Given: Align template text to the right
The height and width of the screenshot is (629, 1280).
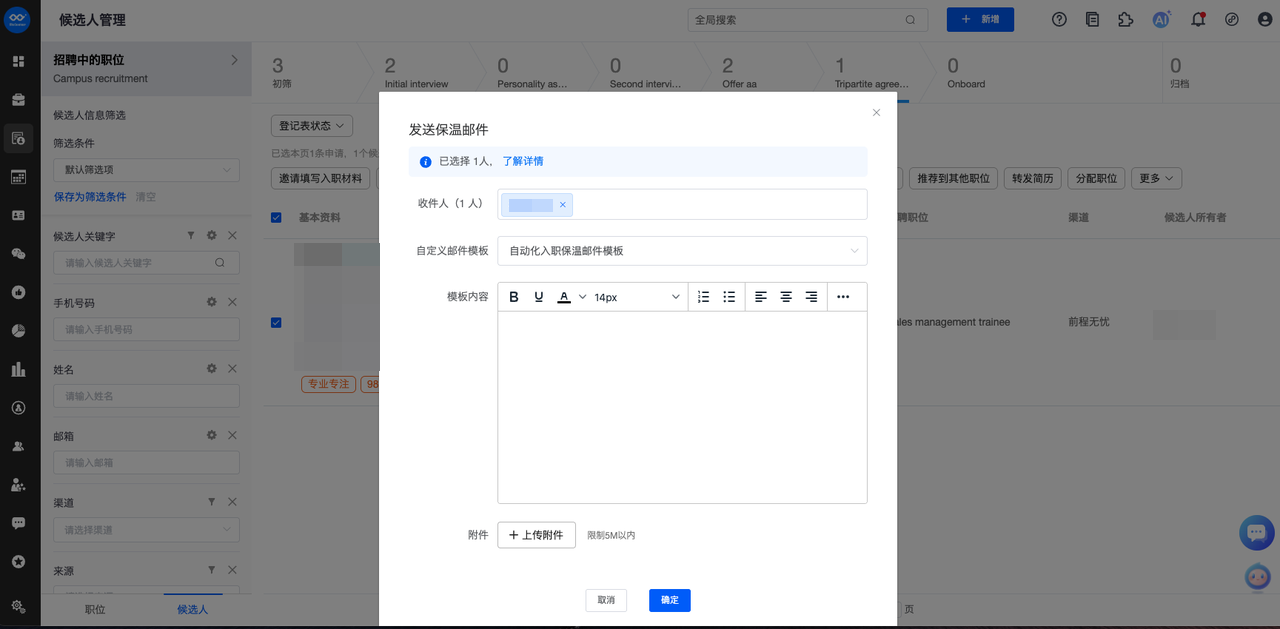Looking at the screenshot, I should pyautogui.click(x=811, y=297).
